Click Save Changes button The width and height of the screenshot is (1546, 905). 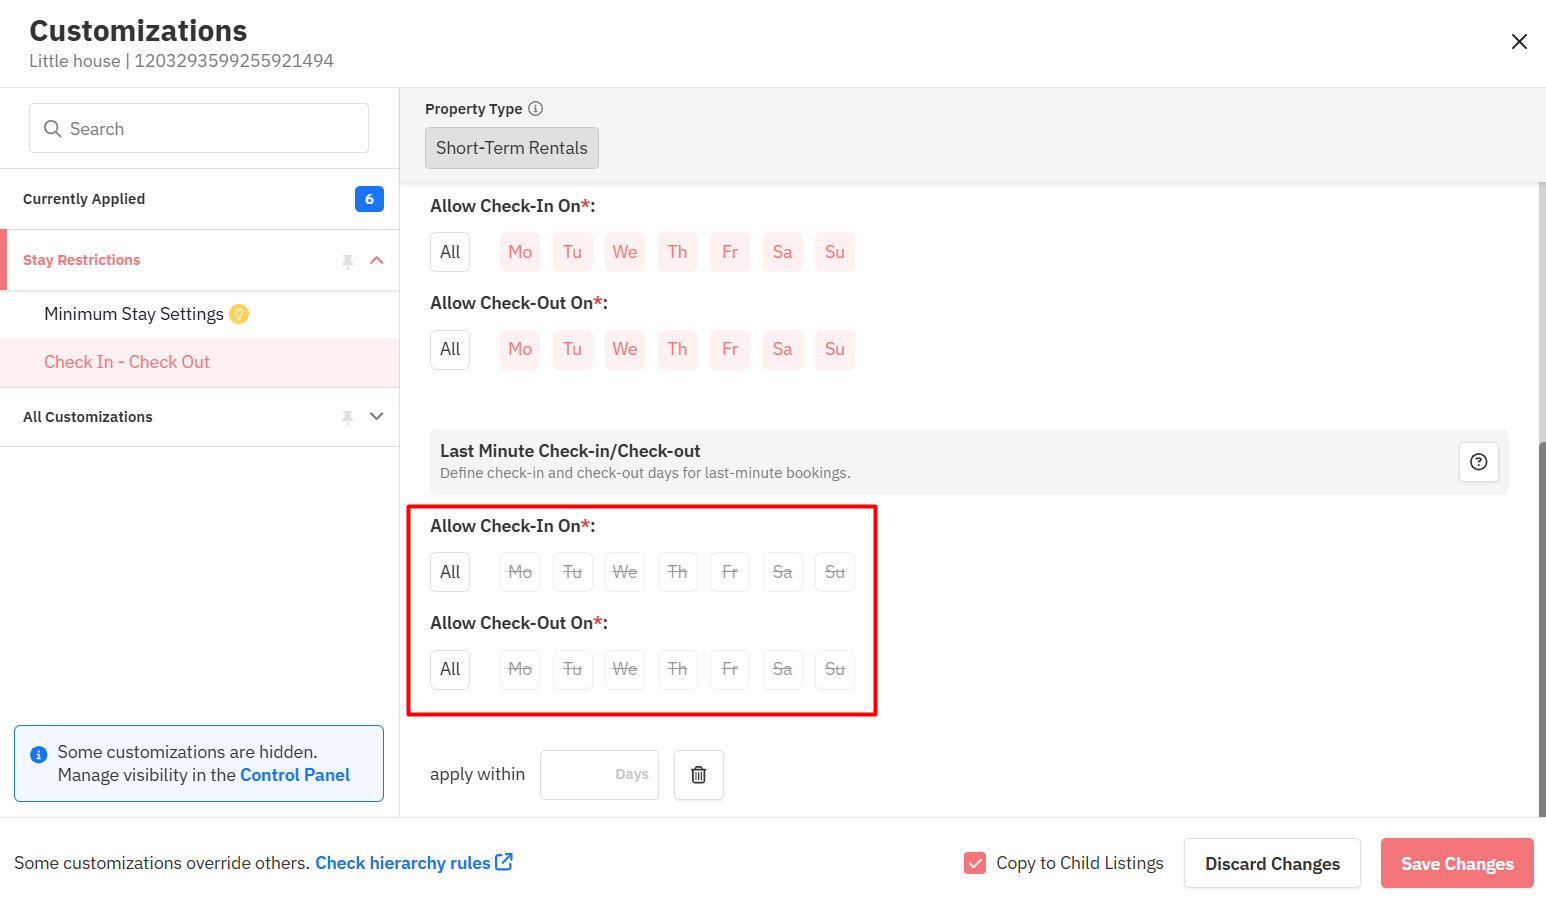pos(1457,863)
